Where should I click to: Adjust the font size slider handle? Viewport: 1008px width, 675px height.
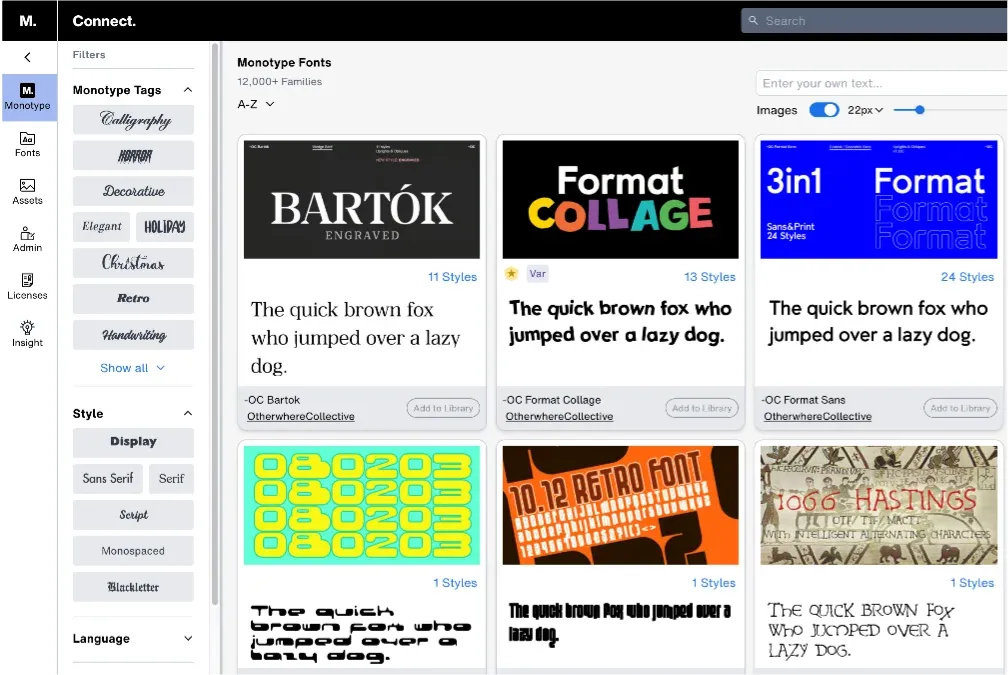tap(920, 110)
